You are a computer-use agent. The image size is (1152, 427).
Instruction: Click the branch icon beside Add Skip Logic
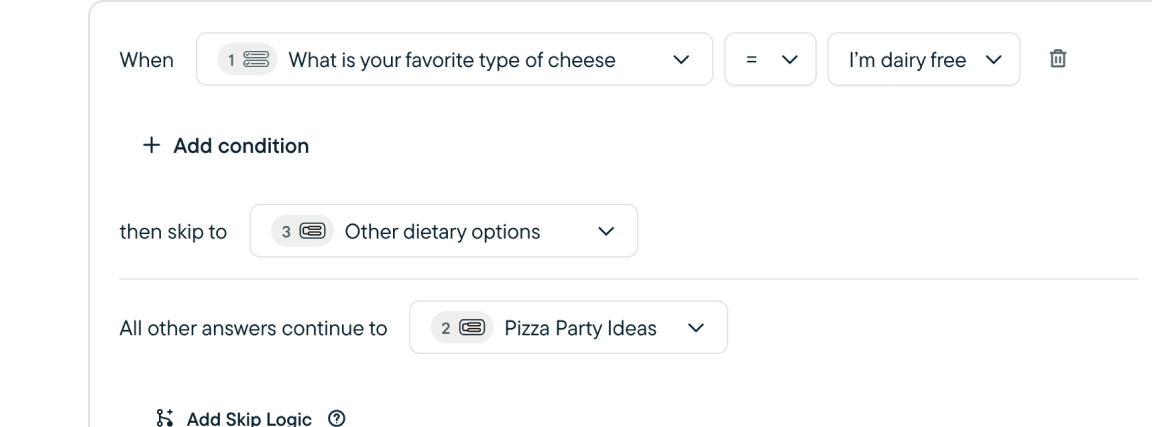[165, 417]
